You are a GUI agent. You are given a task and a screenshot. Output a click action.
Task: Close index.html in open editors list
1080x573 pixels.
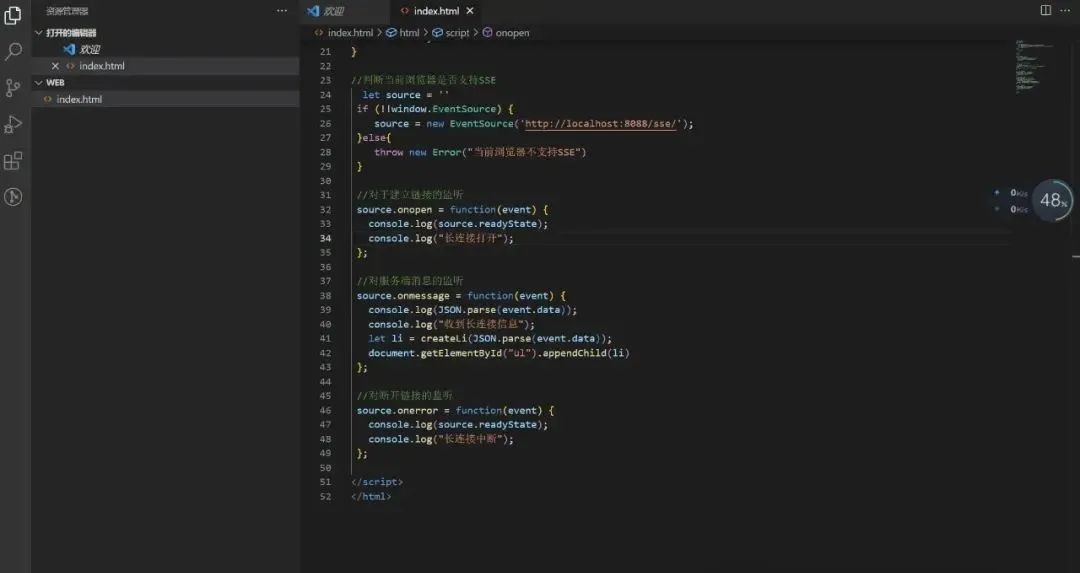[x=55, y=66]
